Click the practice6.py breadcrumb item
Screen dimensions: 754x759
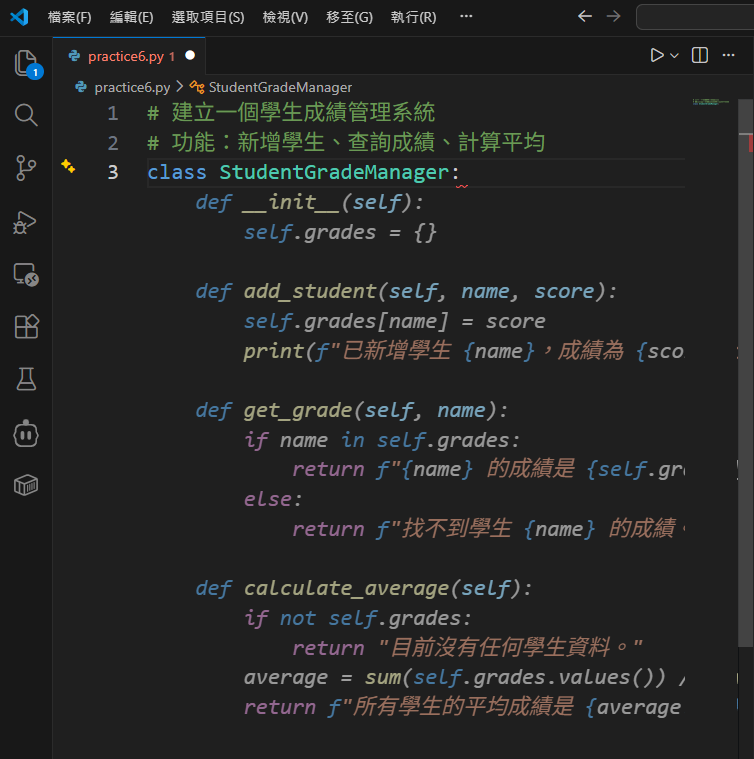pos(131,87)
